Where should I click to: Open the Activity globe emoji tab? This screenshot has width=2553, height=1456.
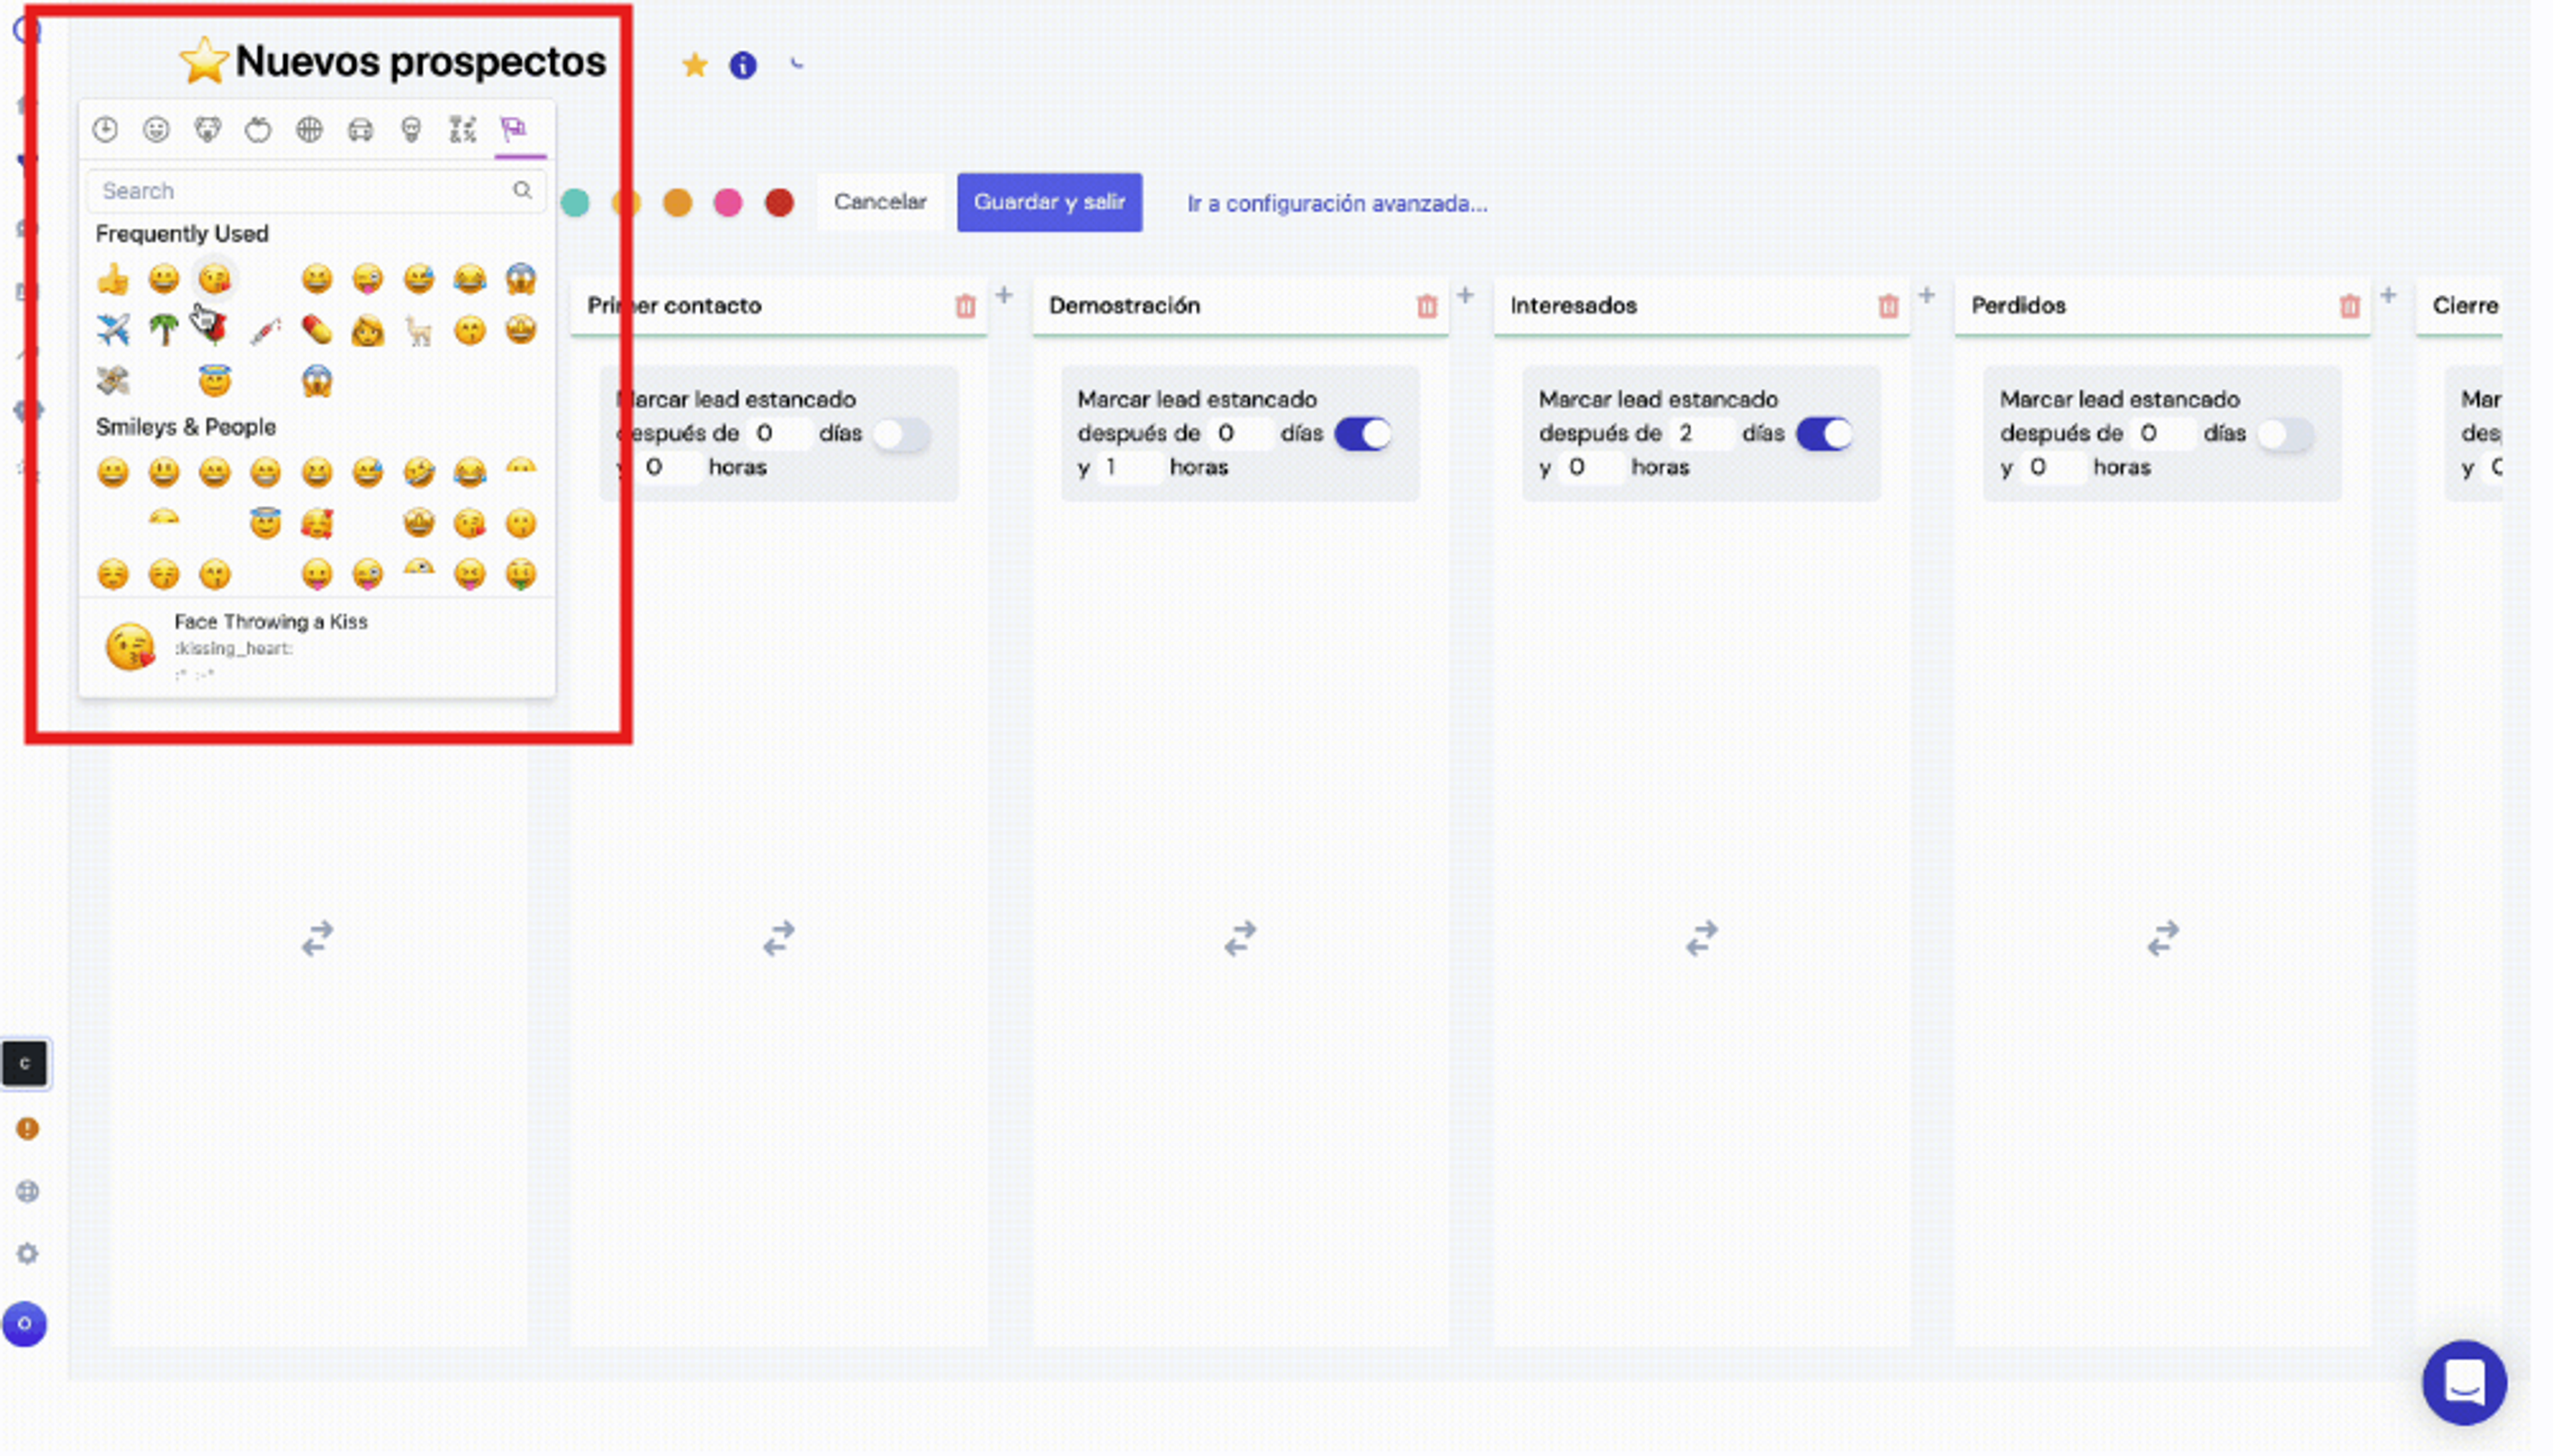coord(309,129)
